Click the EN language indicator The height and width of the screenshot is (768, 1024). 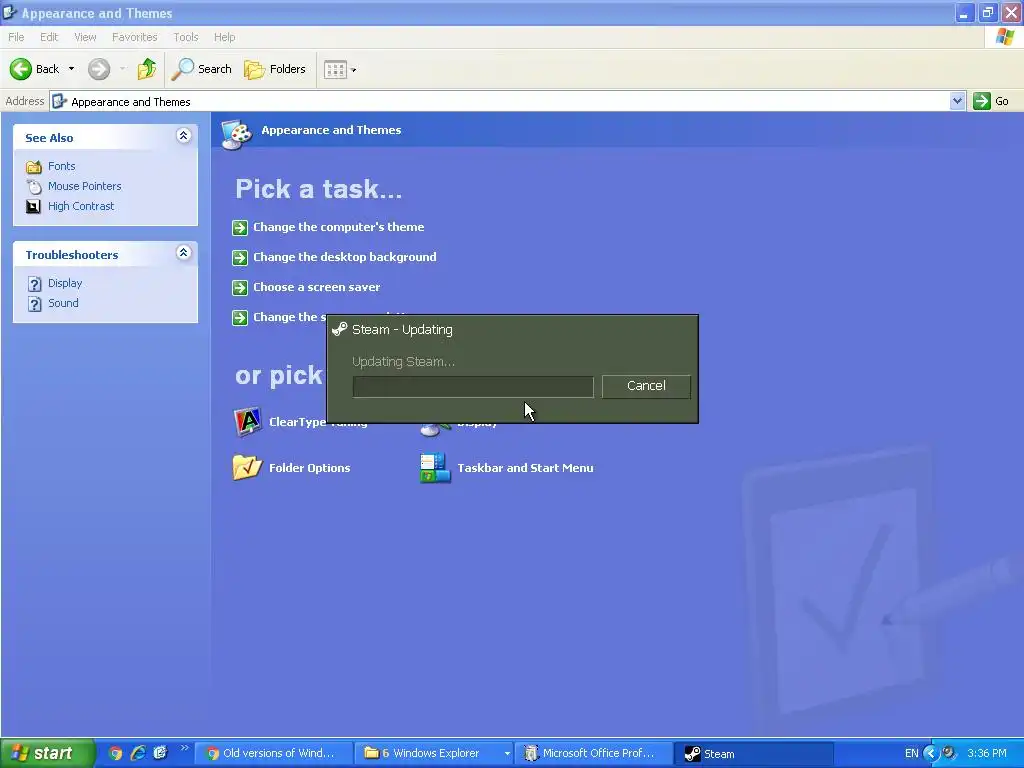click(912, 753)
